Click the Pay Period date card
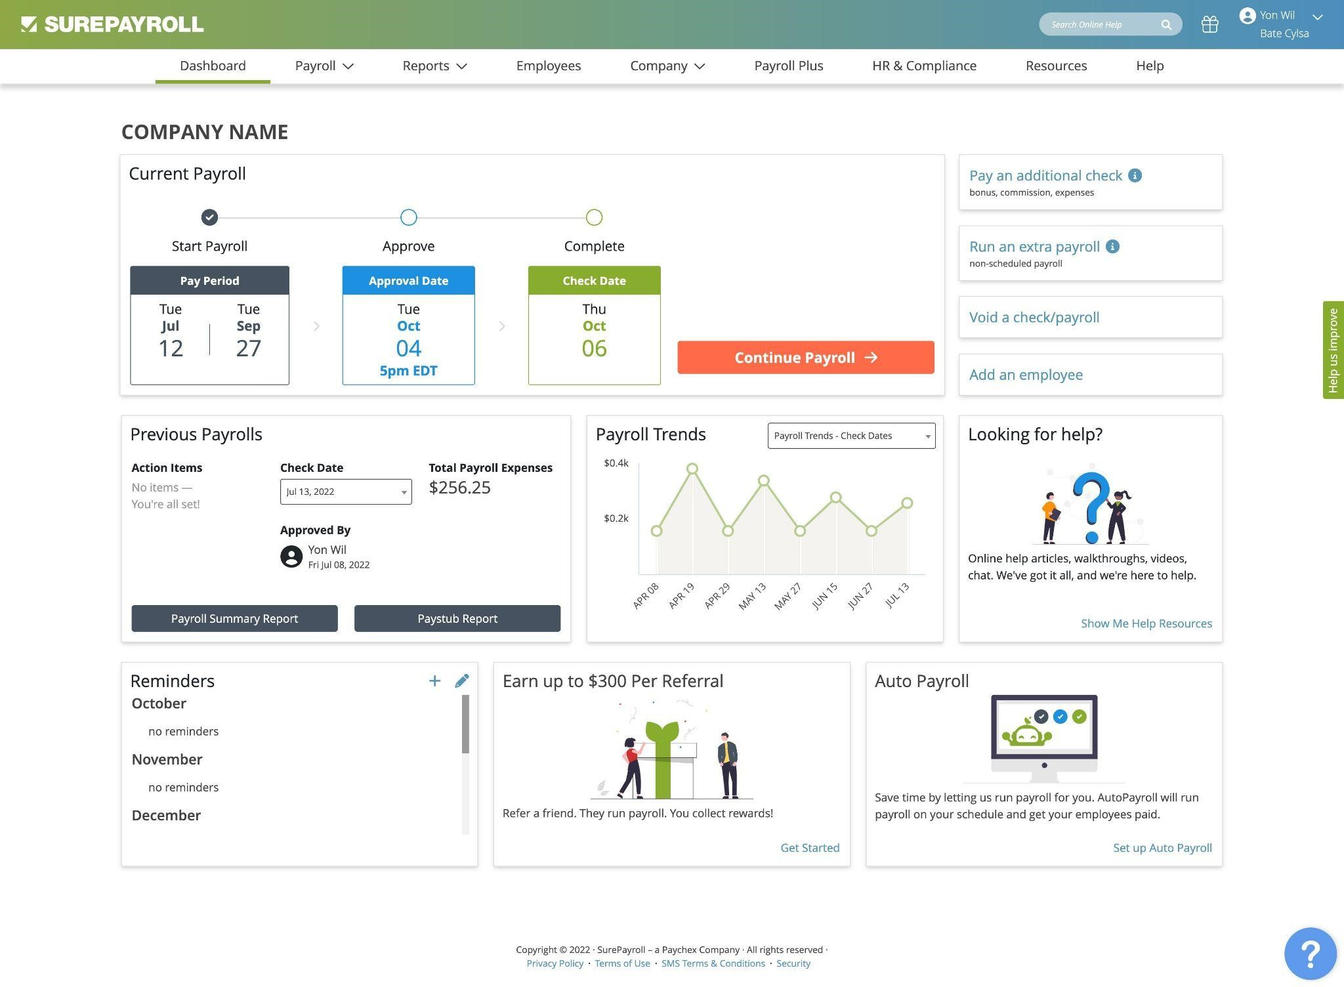 click(210, 325)
